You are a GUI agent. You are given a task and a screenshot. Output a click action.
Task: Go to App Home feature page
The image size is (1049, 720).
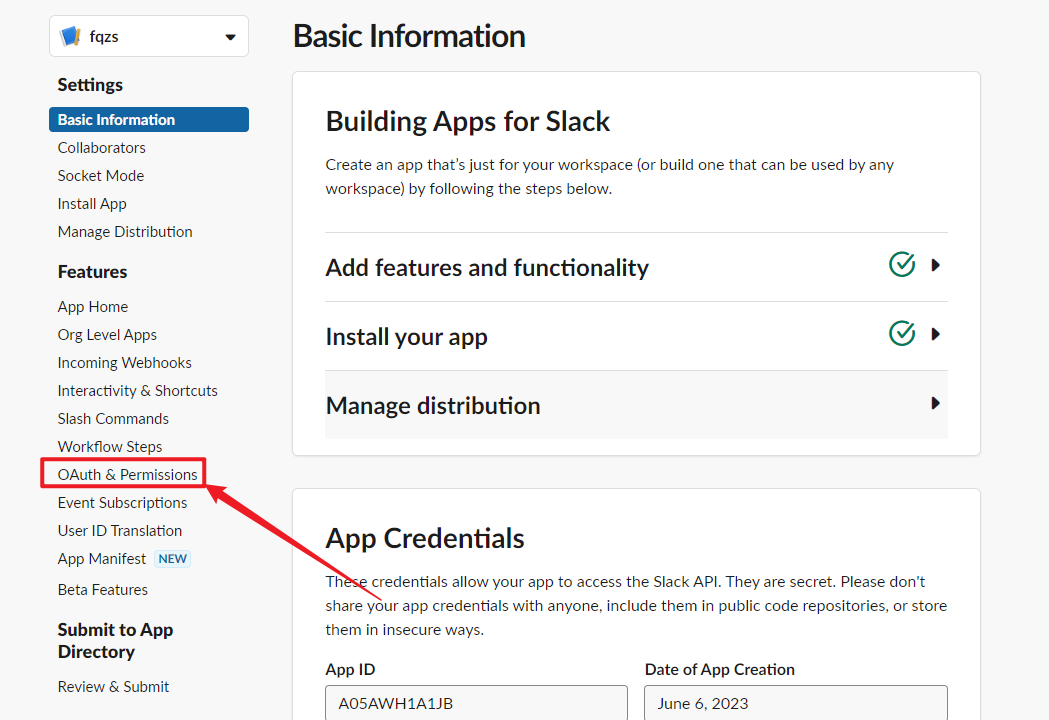(x=92, y=307)
